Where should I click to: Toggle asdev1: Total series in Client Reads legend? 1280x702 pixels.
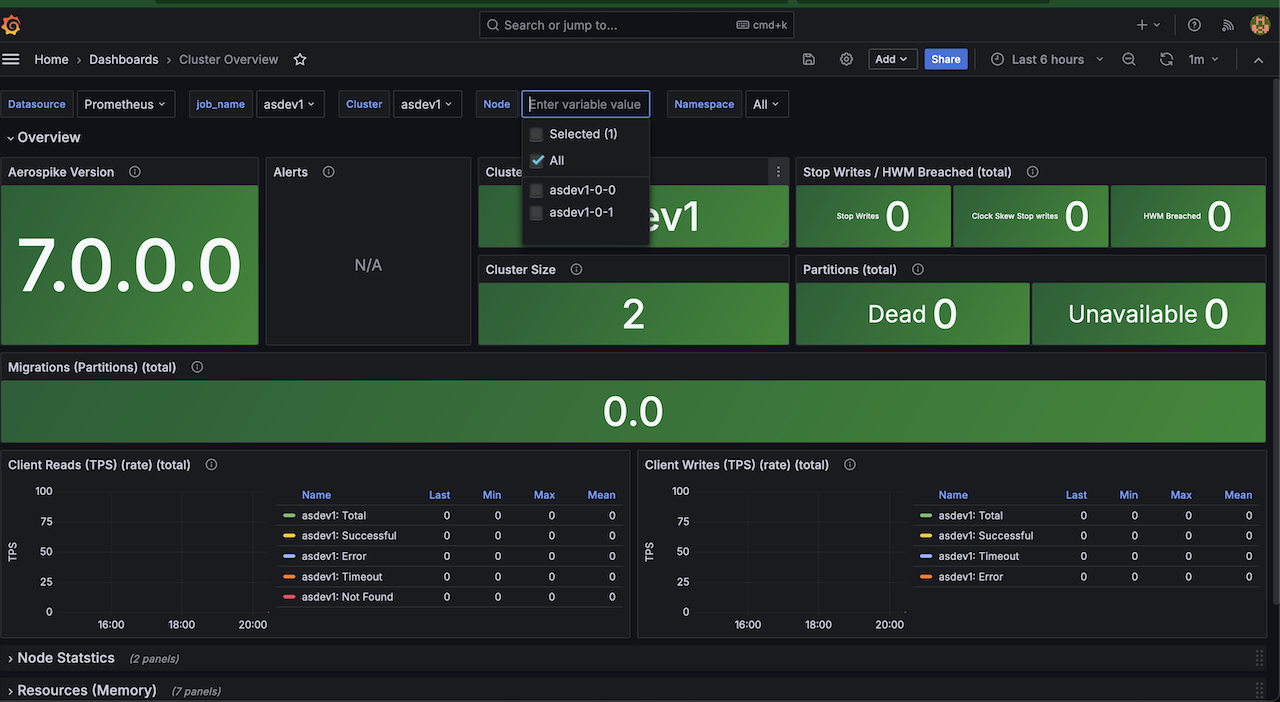(334, 515)
